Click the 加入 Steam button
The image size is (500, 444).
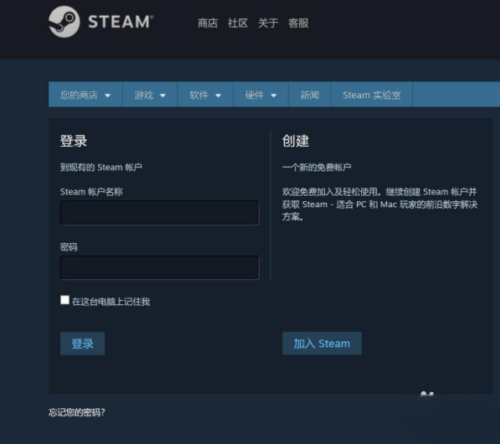click(322, 343)
